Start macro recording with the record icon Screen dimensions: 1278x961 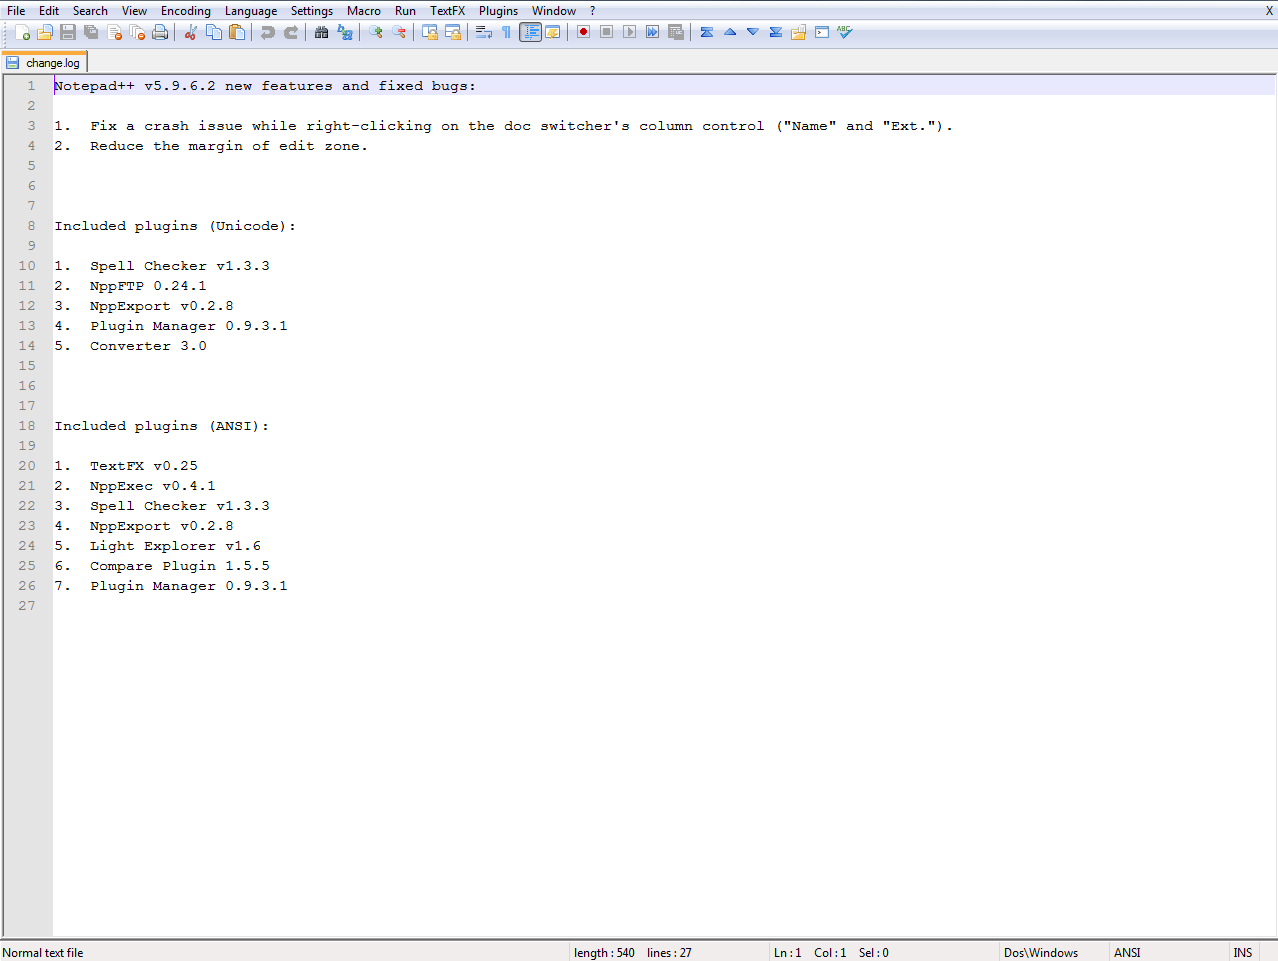[x=582, y=32]
